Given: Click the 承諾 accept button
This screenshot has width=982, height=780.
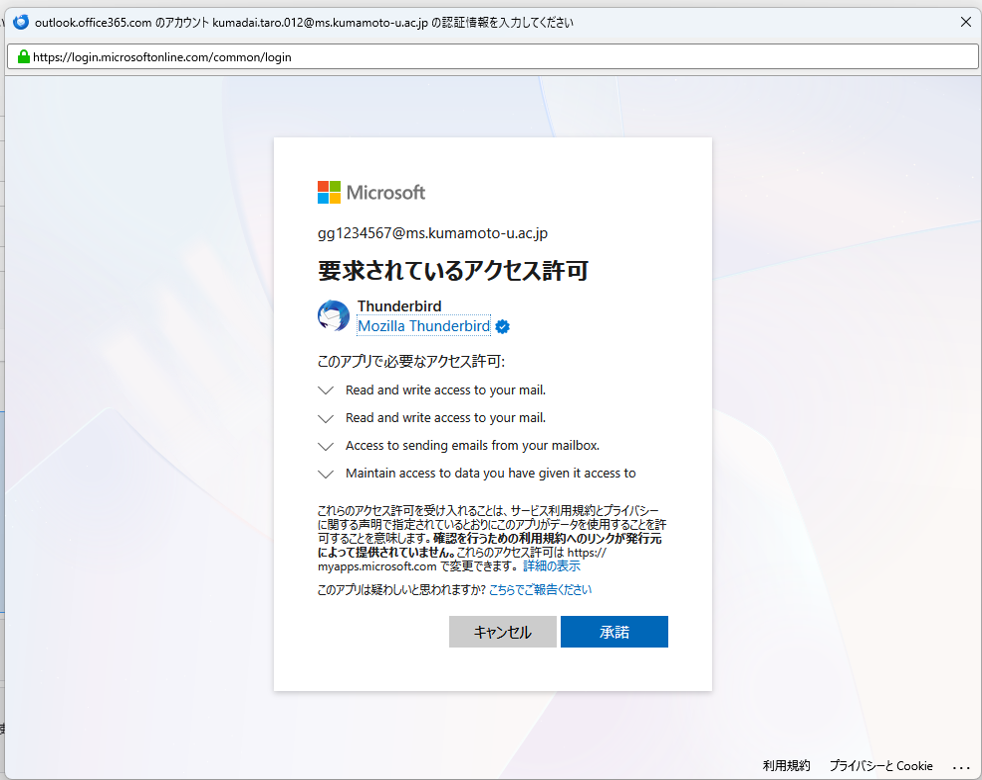Looking at the screenshot, I should pos(614,632).
